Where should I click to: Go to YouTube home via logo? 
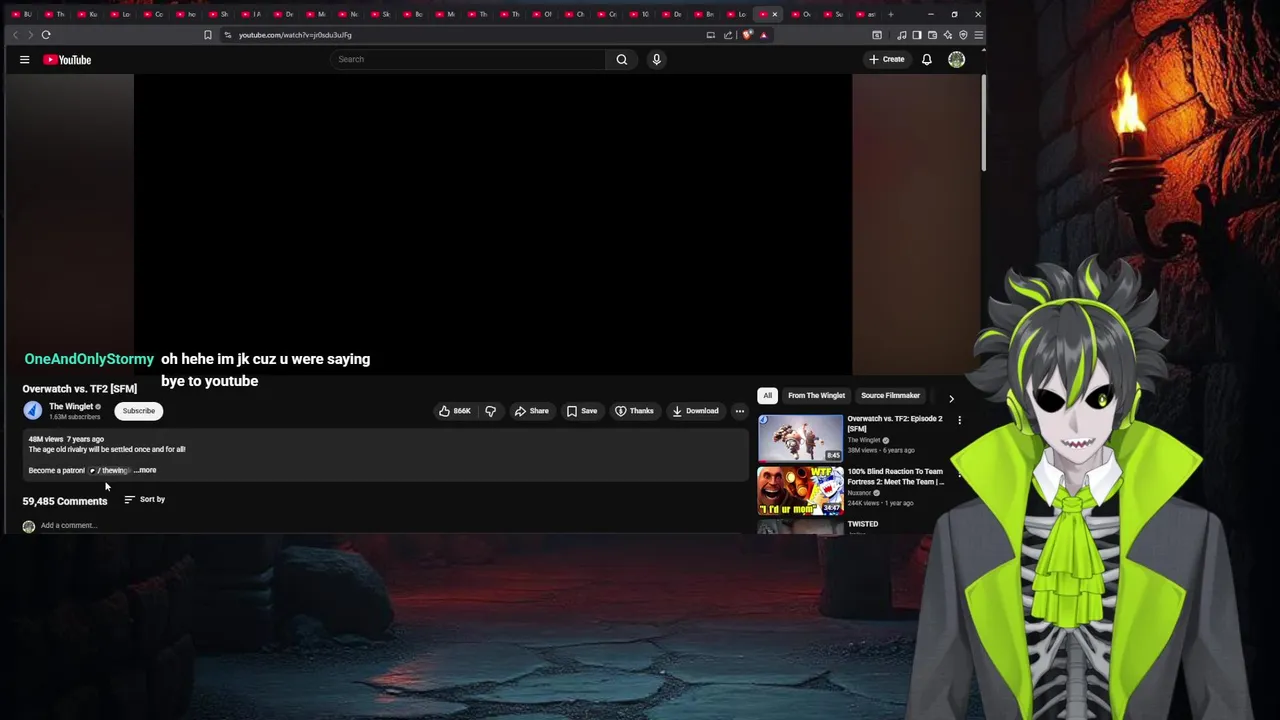pos(67,60)
